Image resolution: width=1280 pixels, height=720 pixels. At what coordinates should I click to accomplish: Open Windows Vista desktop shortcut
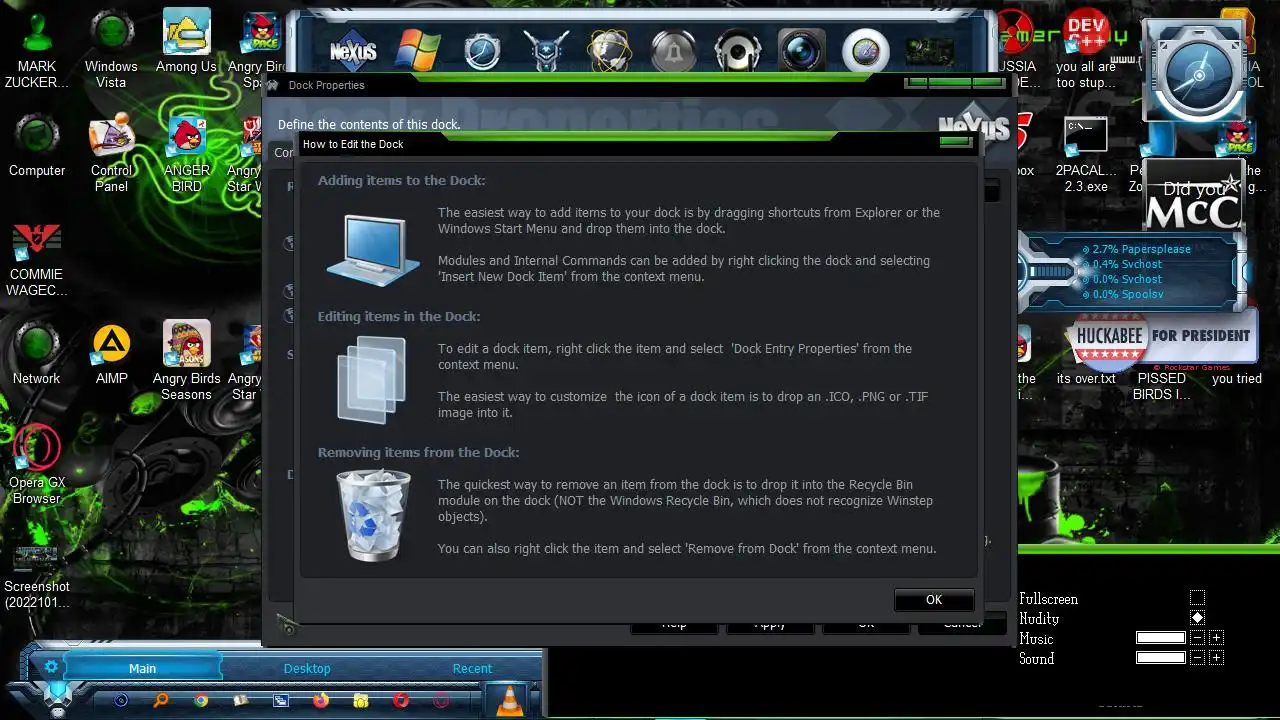[111, 50]
